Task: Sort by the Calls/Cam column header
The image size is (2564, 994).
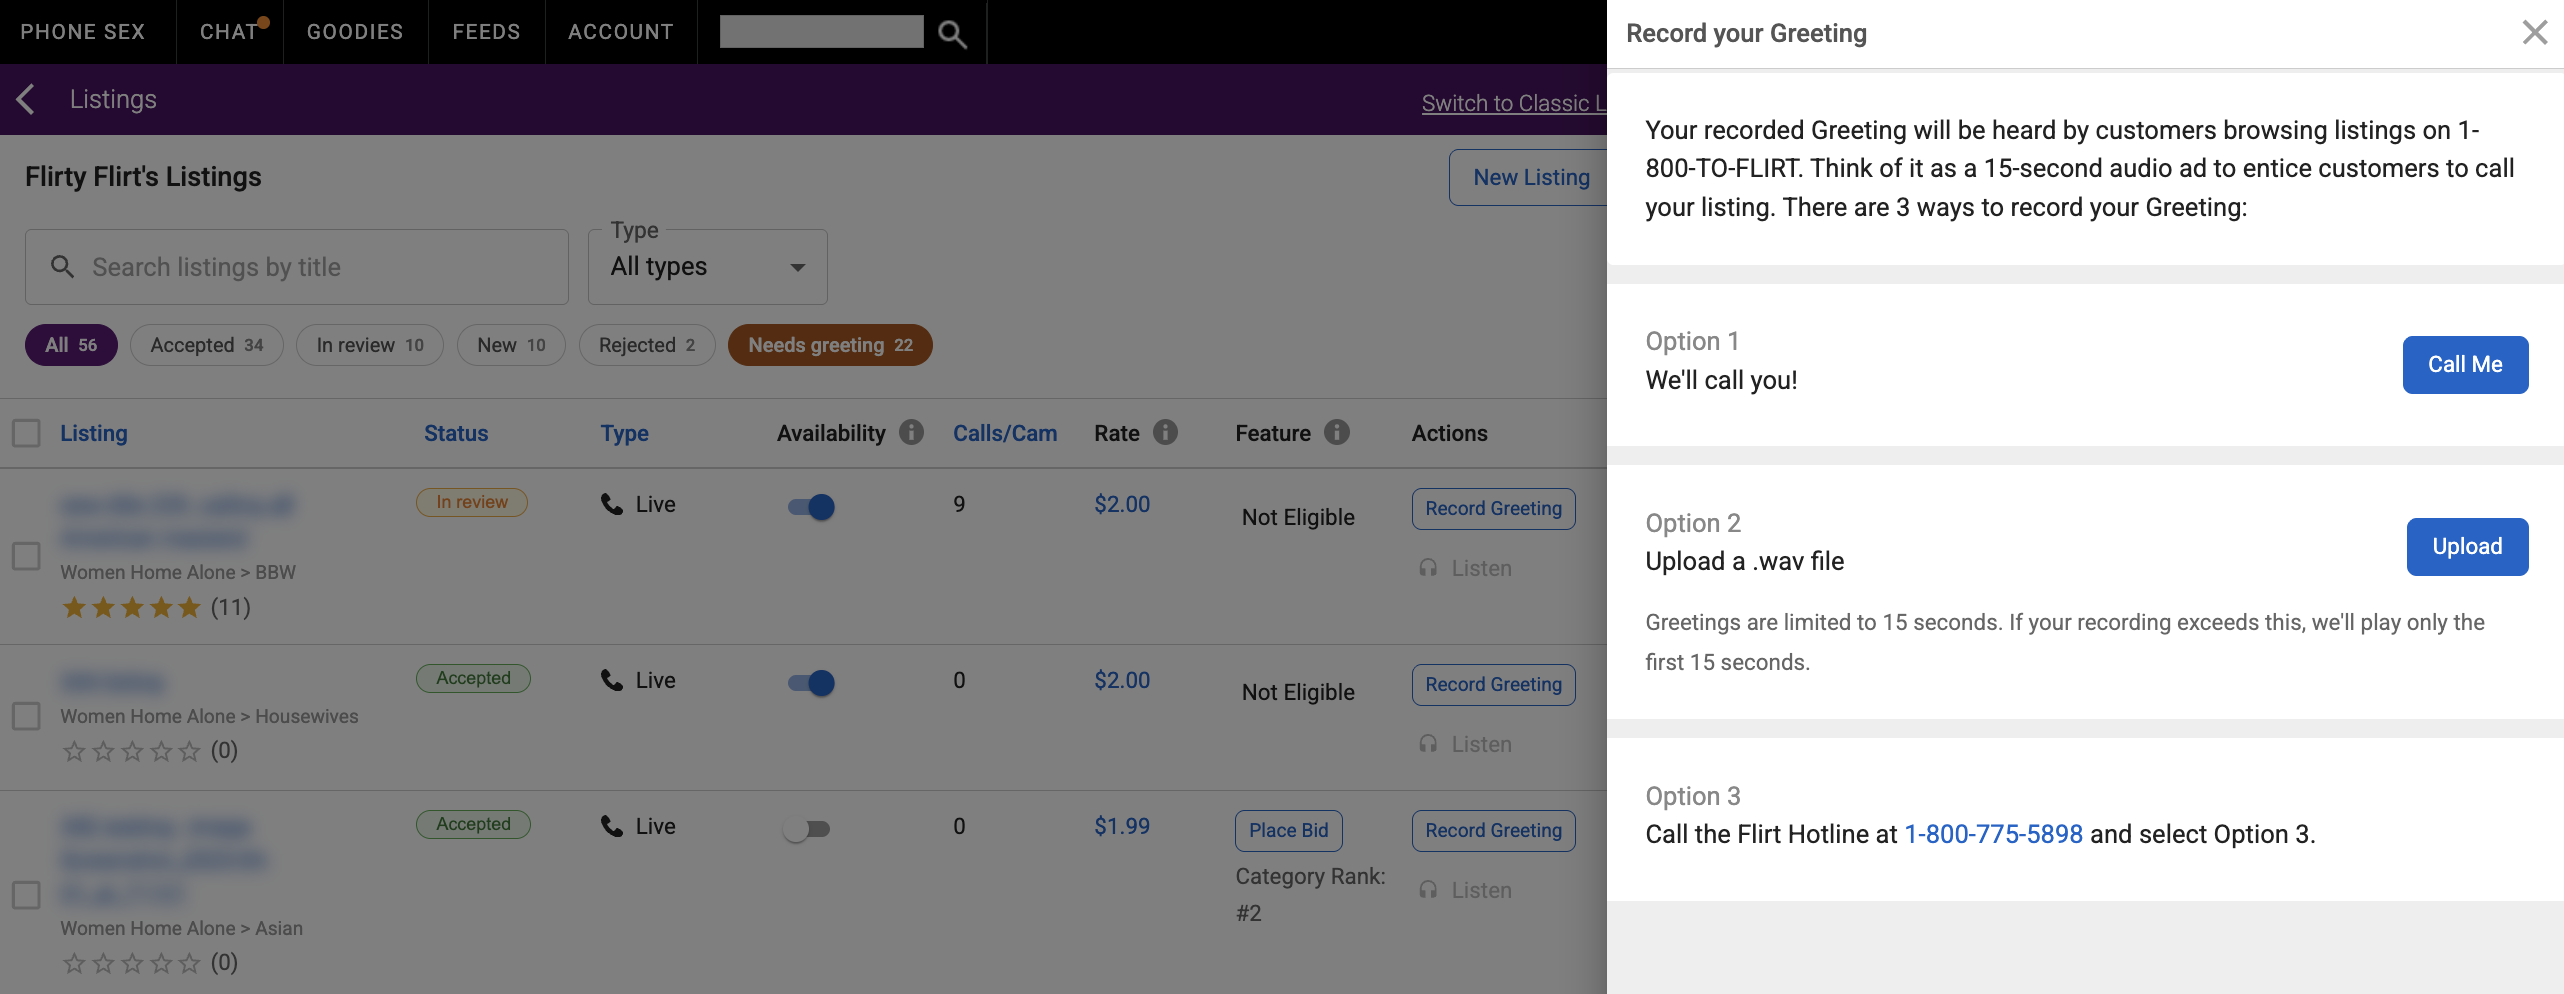Action: [x=1004, y=433]
